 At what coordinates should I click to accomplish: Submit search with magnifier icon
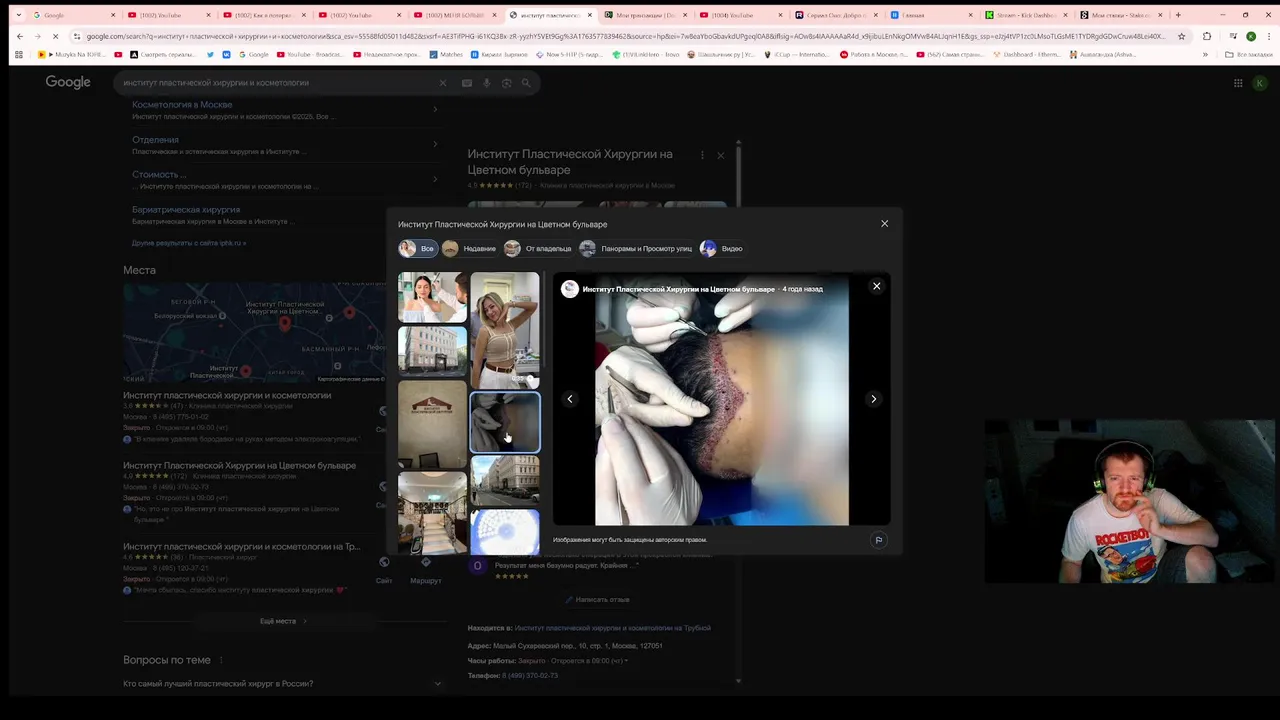tap(526, 83)
